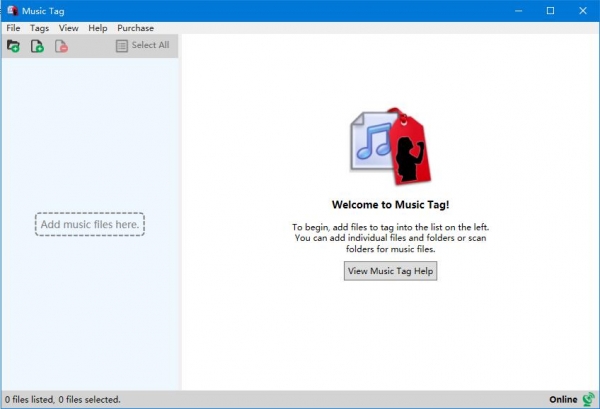The image size is (600, 409).
Task: Open the Help menu
Action: click(x=98, y=28)
